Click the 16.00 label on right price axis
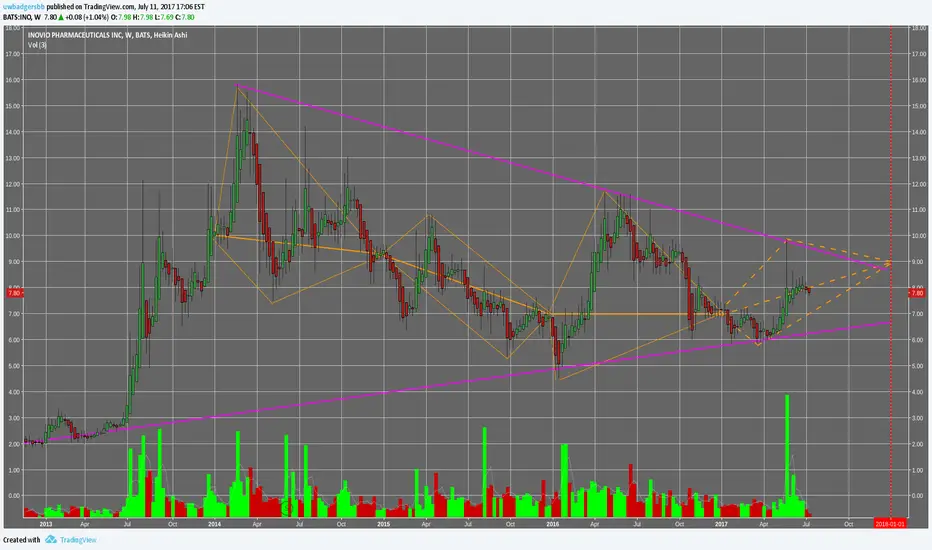 click(x=918, y=80)
